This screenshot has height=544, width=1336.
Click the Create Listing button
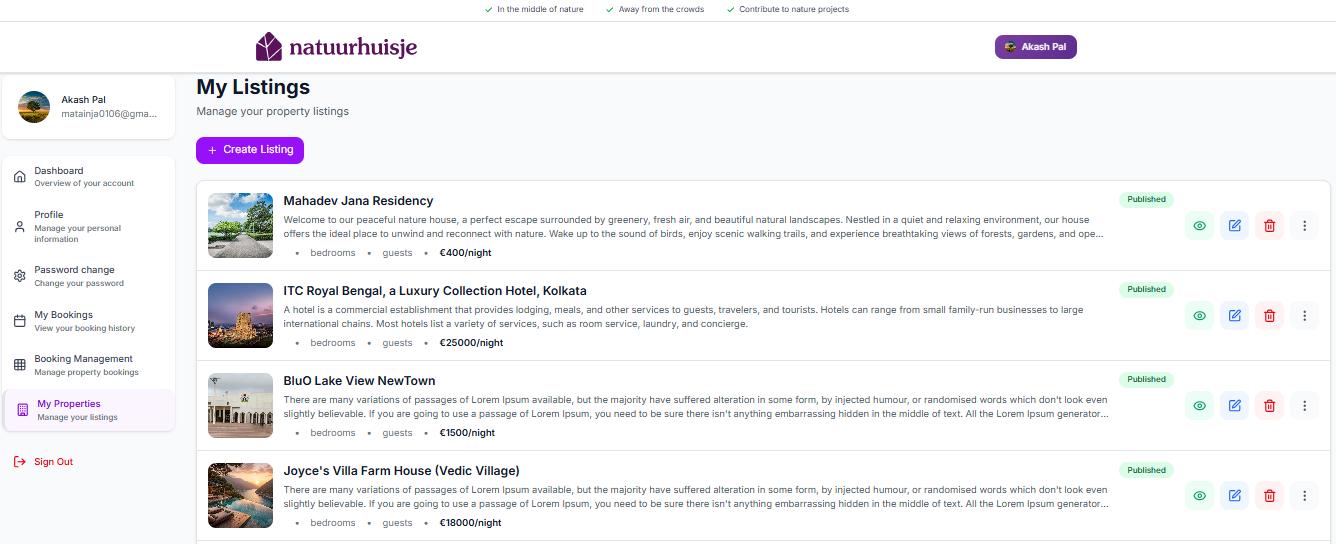pos(250,150)
